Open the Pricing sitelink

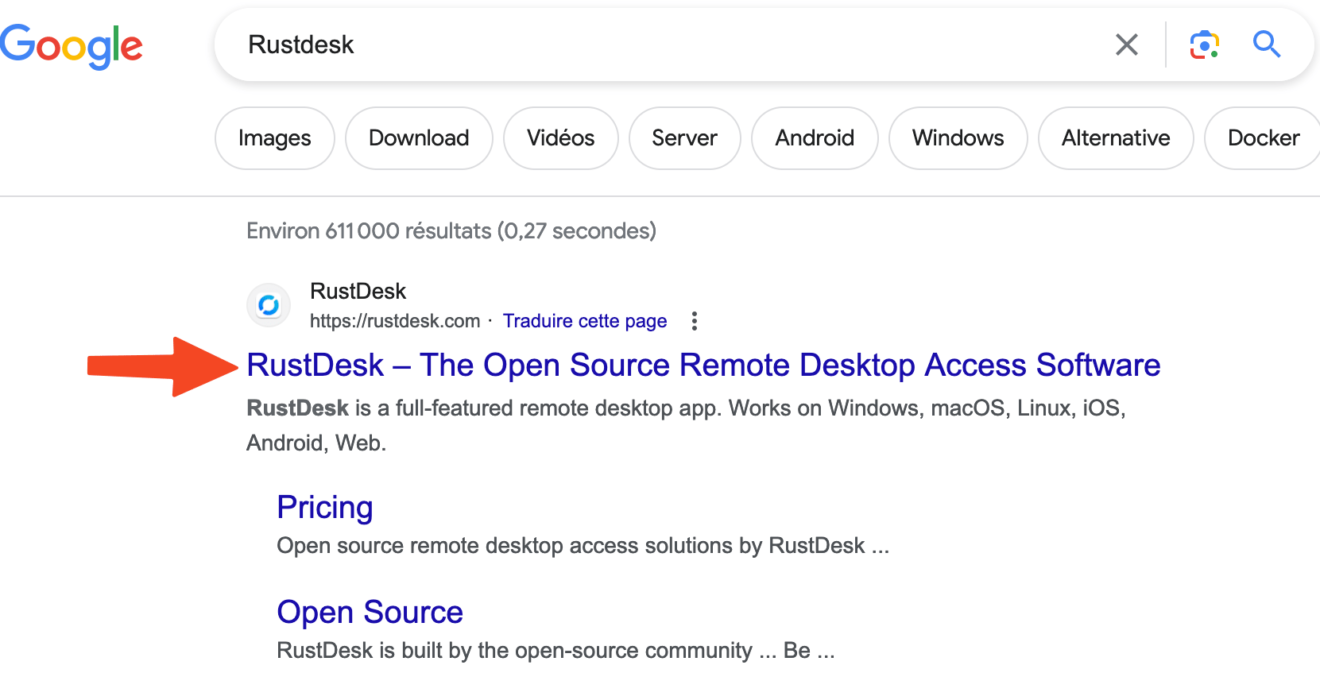(x=325, y=507)
